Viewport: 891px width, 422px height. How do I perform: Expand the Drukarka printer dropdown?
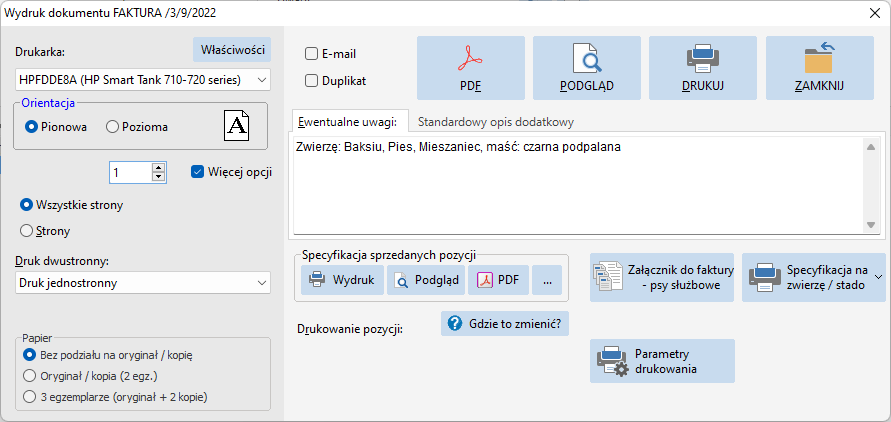[x=143, y=80]
